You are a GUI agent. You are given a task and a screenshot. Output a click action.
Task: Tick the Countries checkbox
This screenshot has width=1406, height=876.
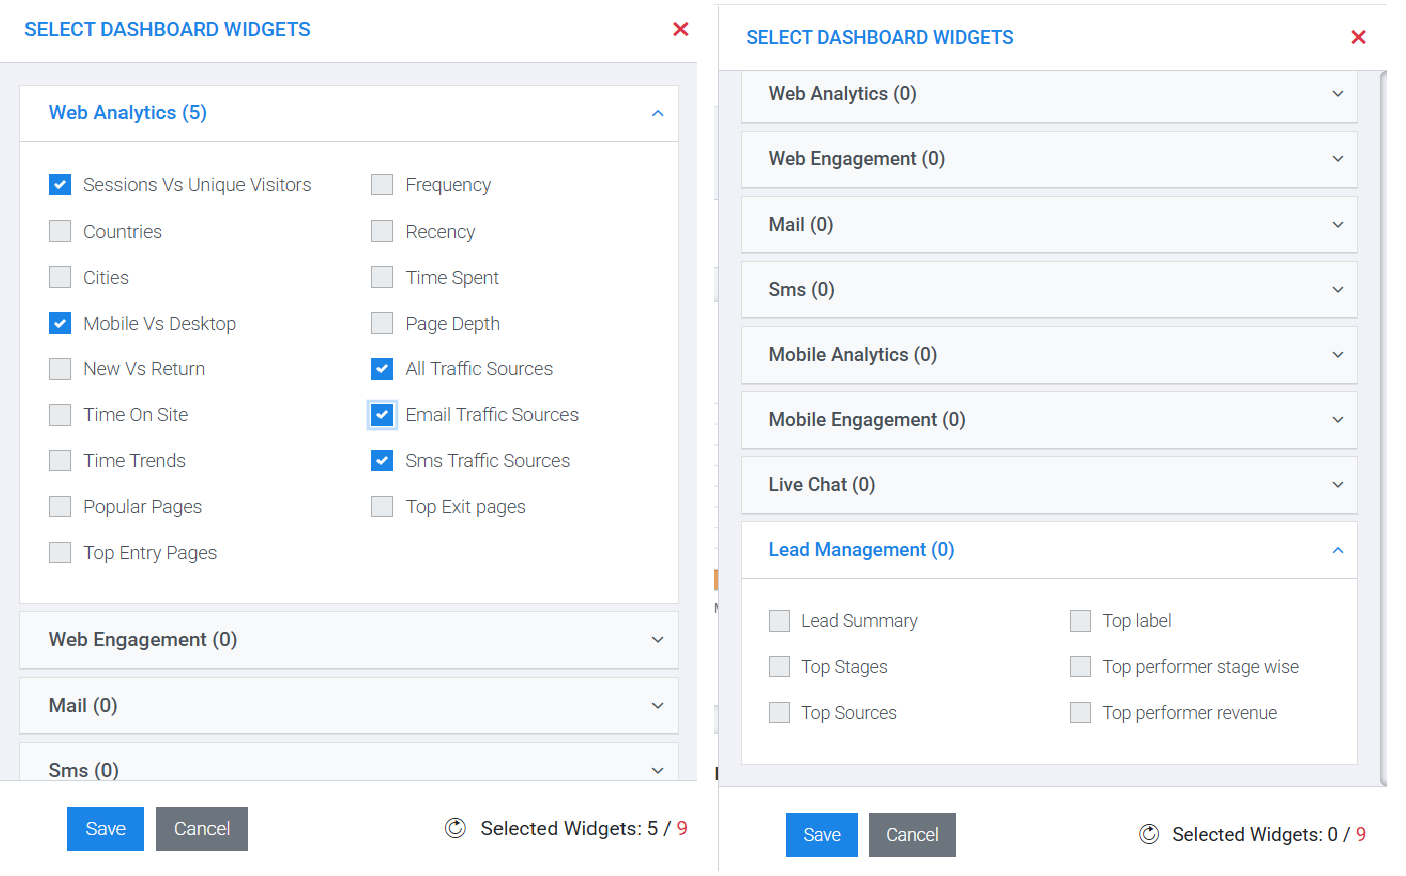[x=60, y=231]
